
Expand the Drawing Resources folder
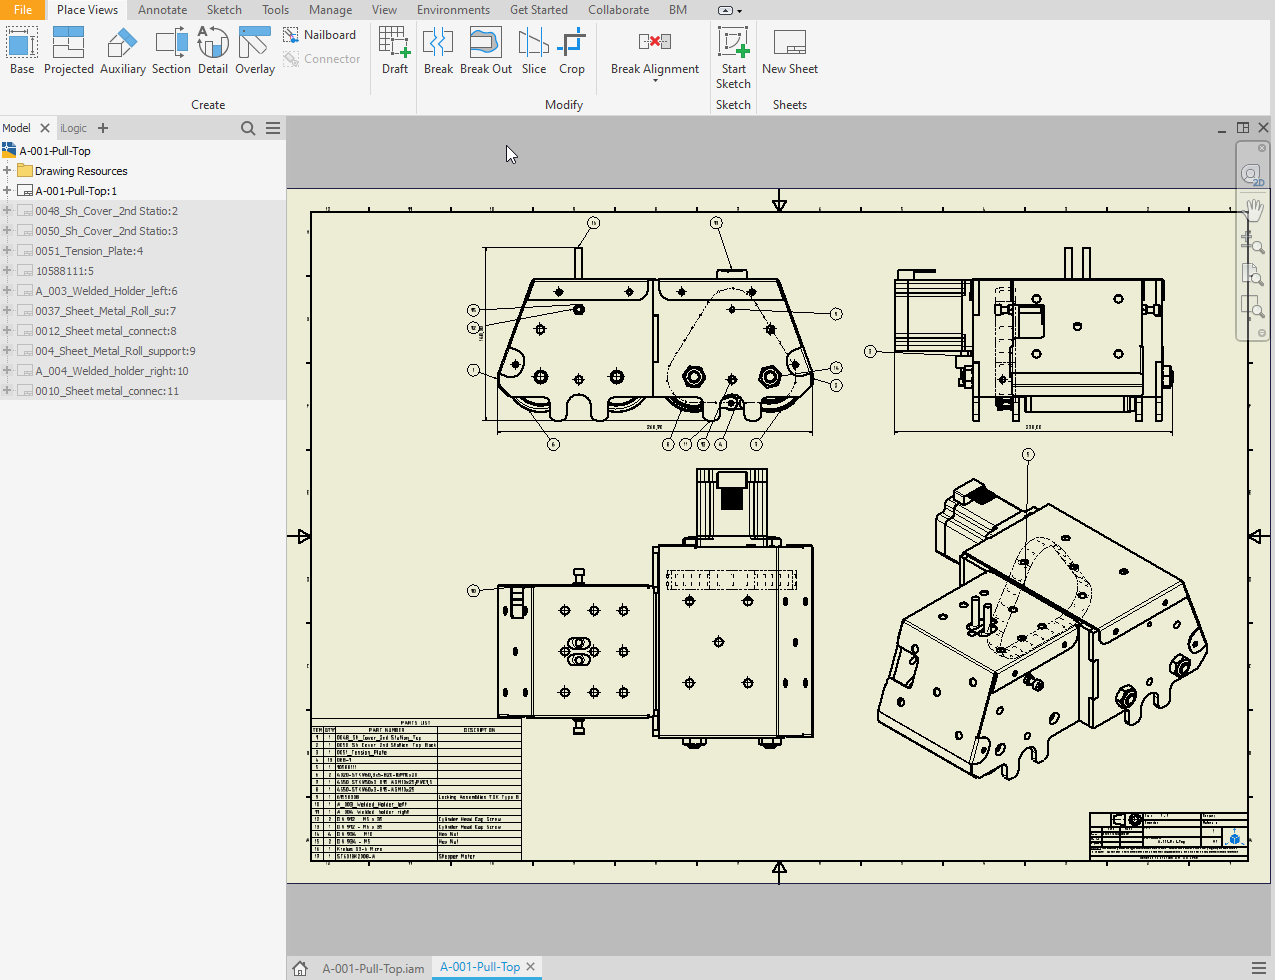click(x=7, y=171)
